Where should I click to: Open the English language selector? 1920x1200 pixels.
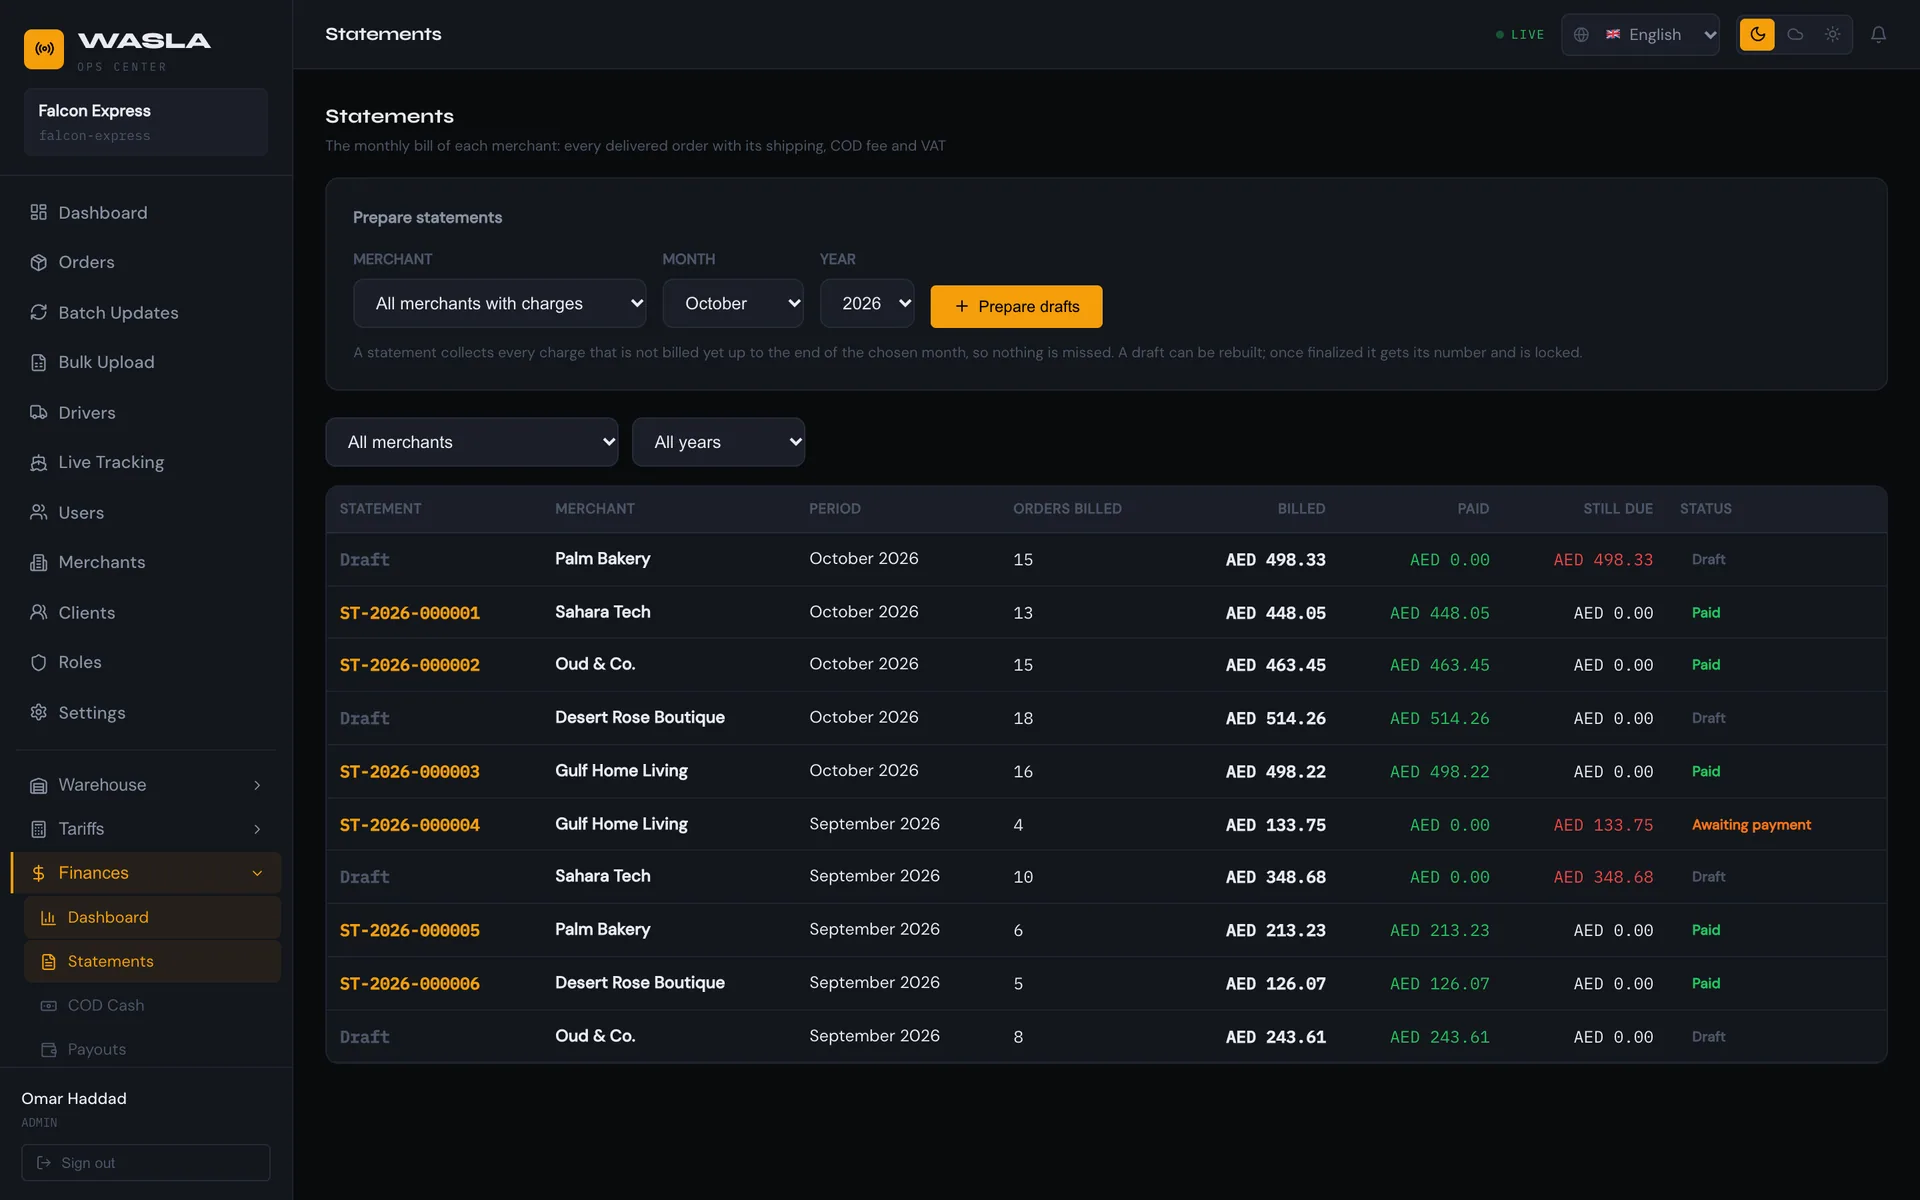coord(1640,35)
